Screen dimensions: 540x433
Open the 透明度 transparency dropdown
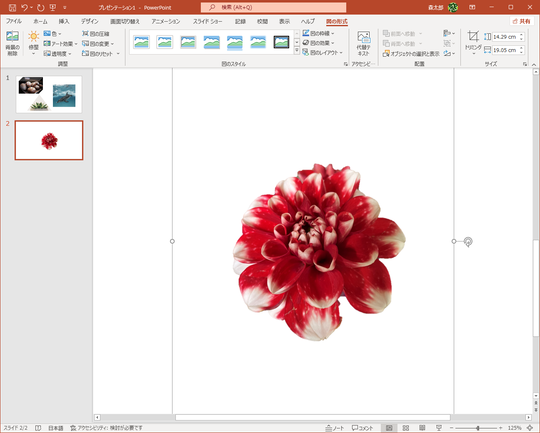57,54
